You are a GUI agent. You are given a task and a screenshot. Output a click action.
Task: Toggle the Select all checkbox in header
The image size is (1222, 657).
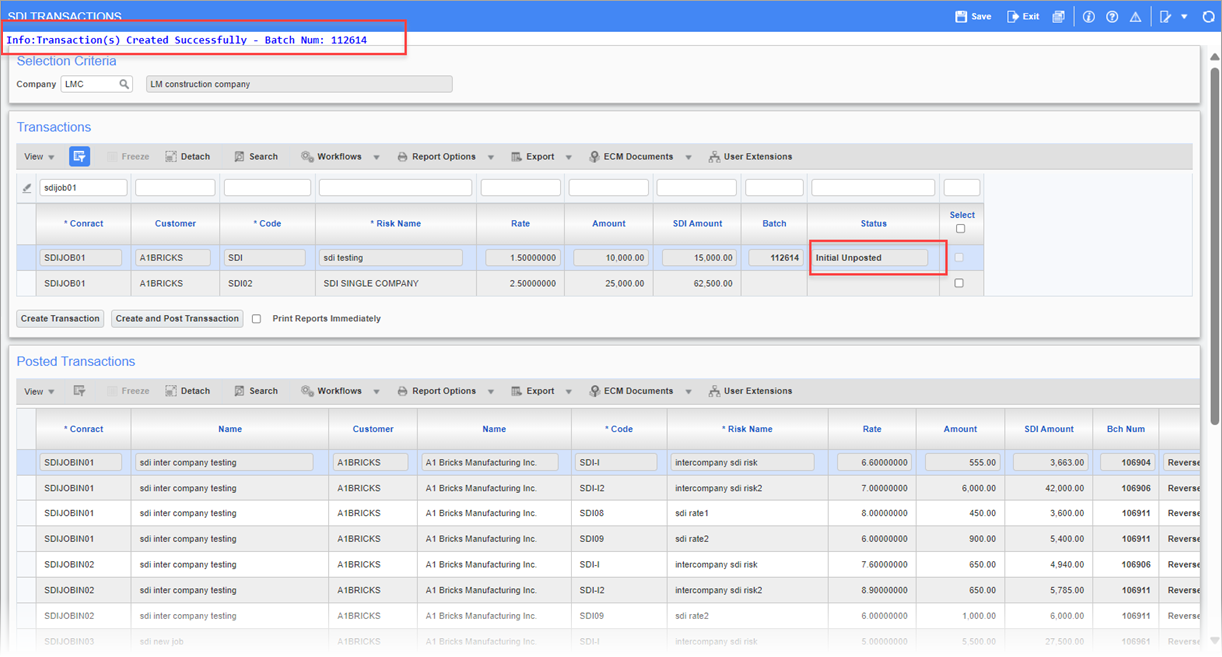pyautogui.click(x=961, y=229)
